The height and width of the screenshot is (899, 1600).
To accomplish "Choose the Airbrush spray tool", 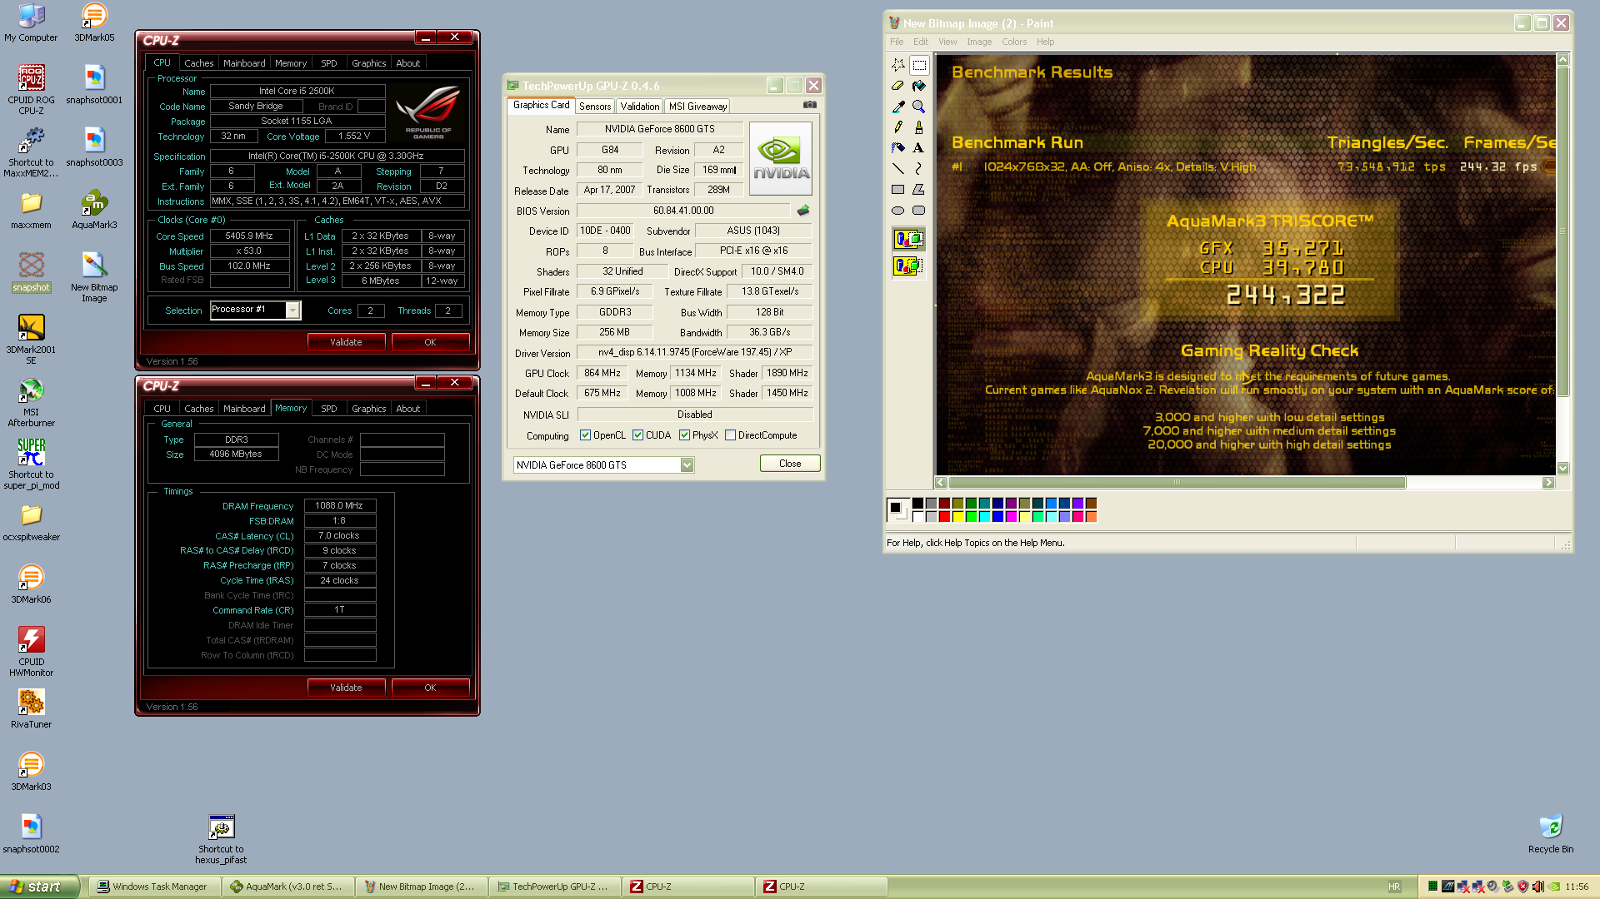I will coord(898,148).
